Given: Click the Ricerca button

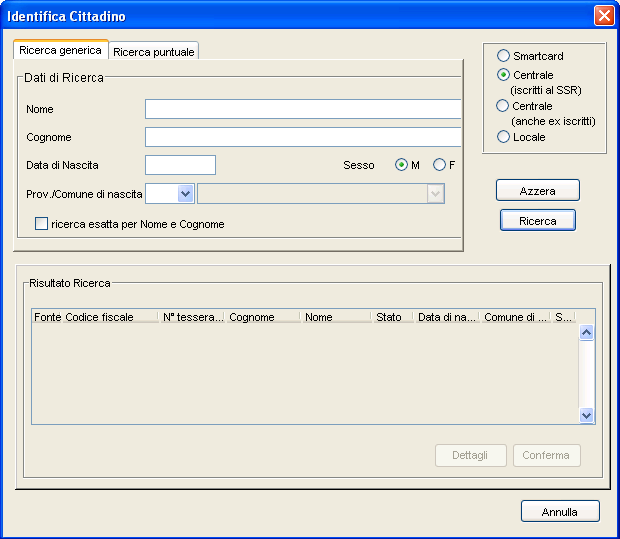Looking at the screenshot, I should click(x=537, y=221).
